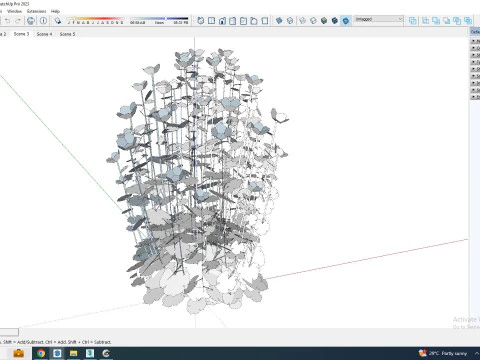Switch to the Iso view icon
The image size is (480, 360).
(x=201, y=21)
